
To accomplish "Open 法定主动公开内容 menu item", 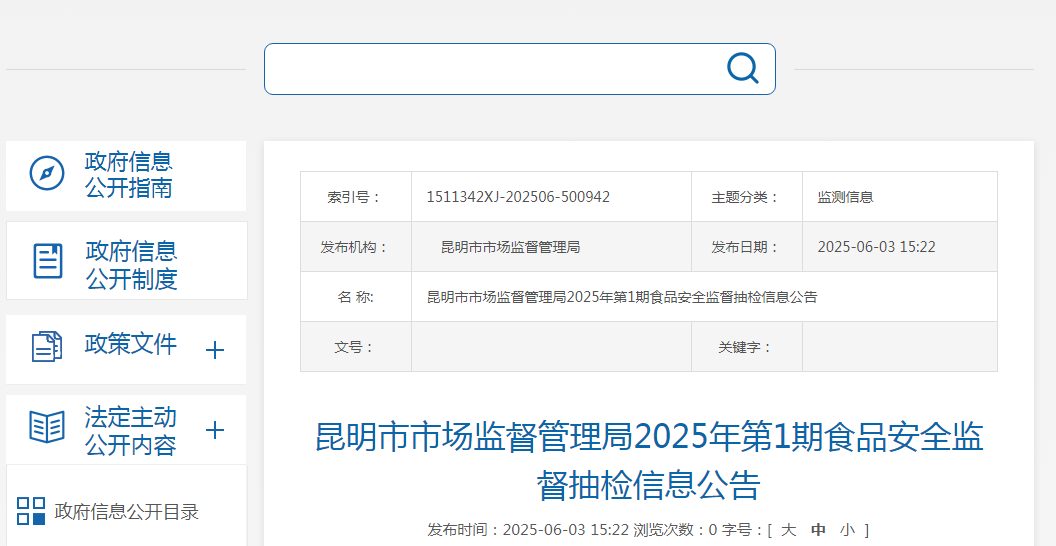I will (131, 431).
